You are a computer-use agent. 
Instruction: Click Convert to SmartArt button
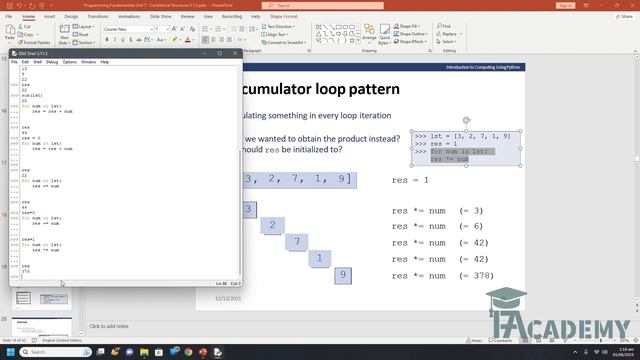pos(283,42)
